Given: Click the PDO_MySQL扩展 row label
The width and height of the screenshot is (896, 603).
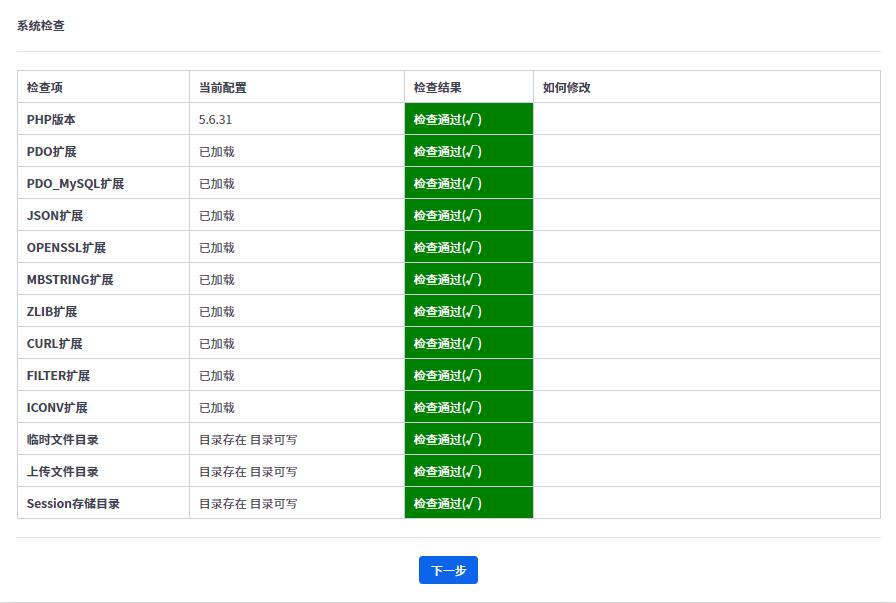Looking at the screenshot, I should 75,184.
